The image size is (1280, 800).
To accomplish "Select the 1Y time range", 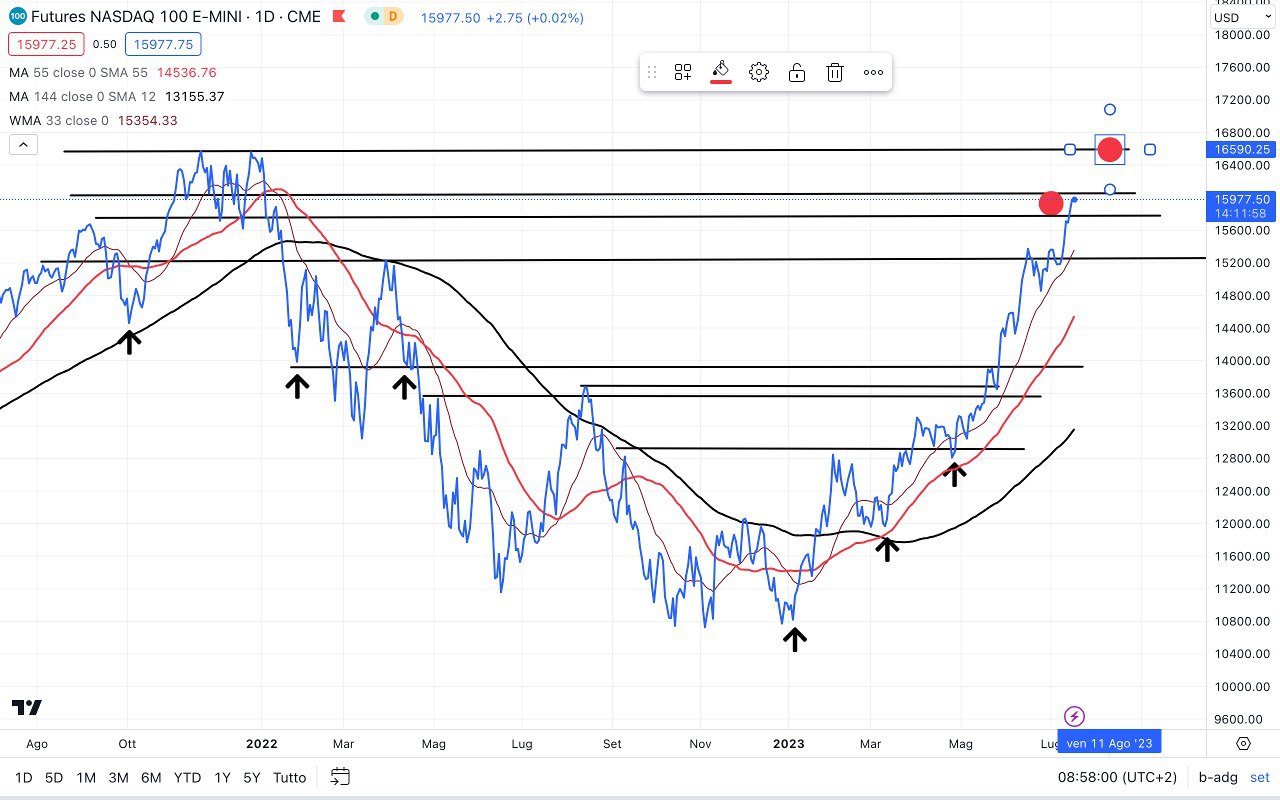I will (x=222, y=777).
